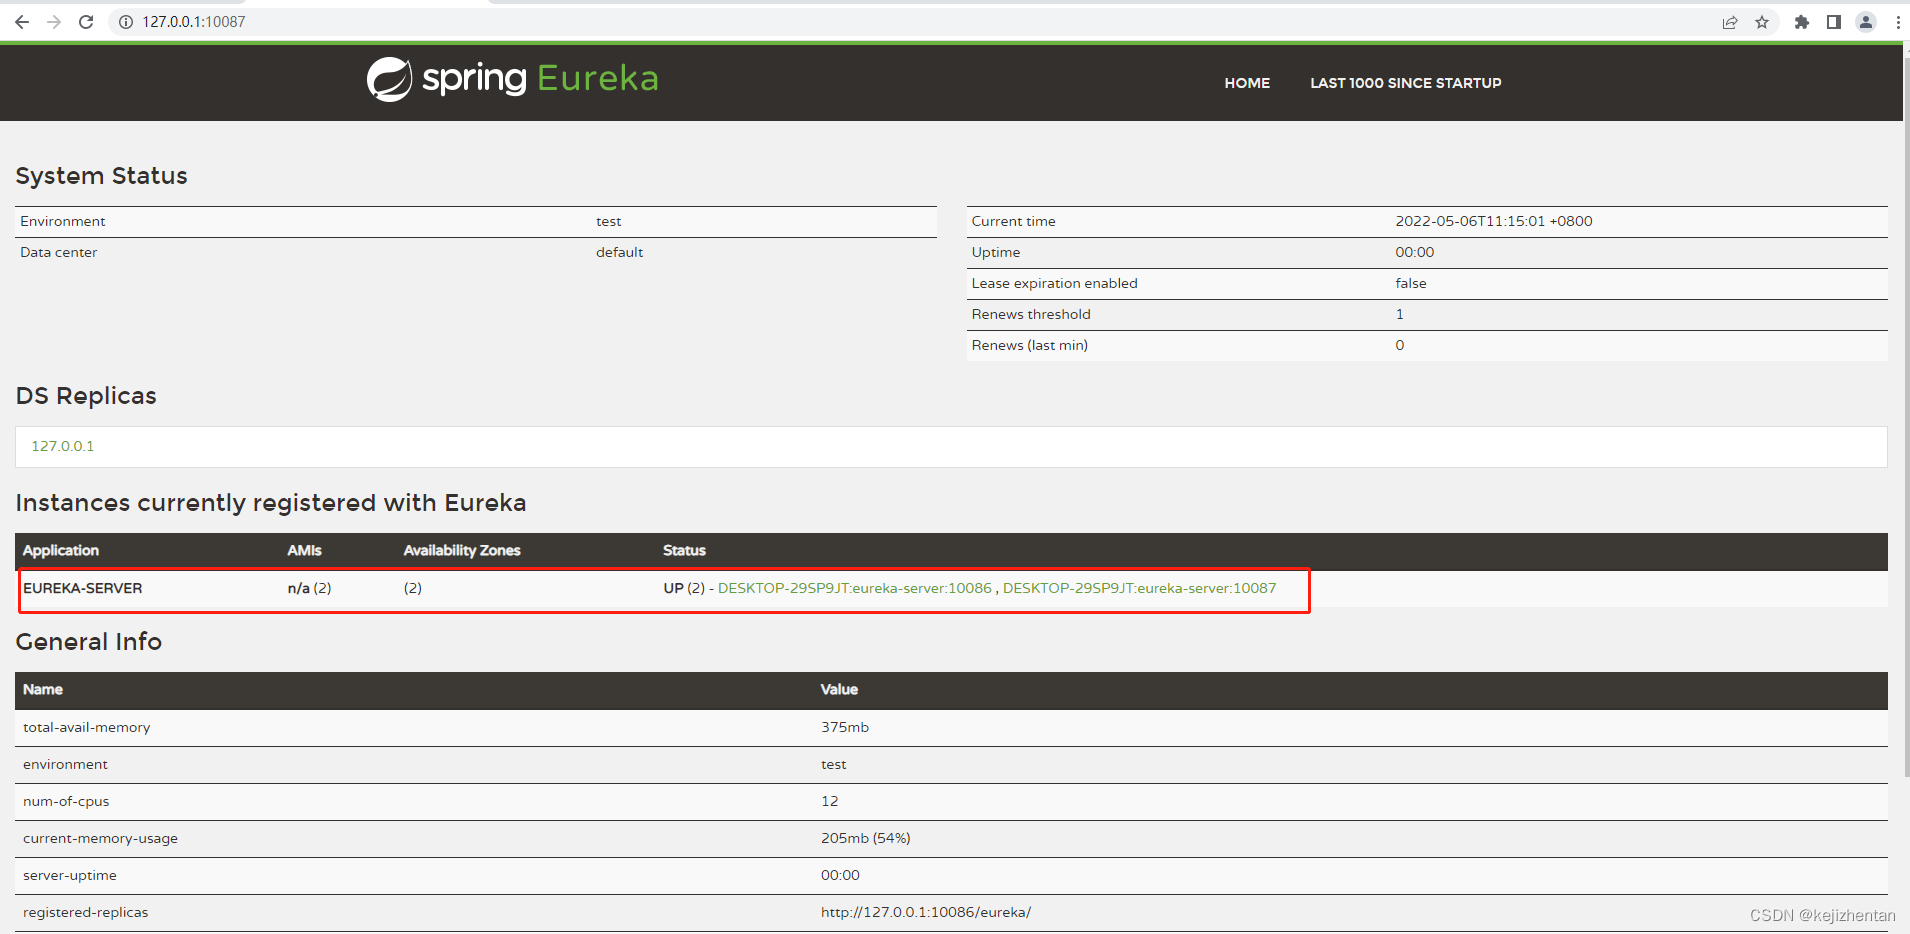Viewport: 1910px width, 934px height.
Task: Click the n/a (2) AMIs cell
Action: point(309,588)
